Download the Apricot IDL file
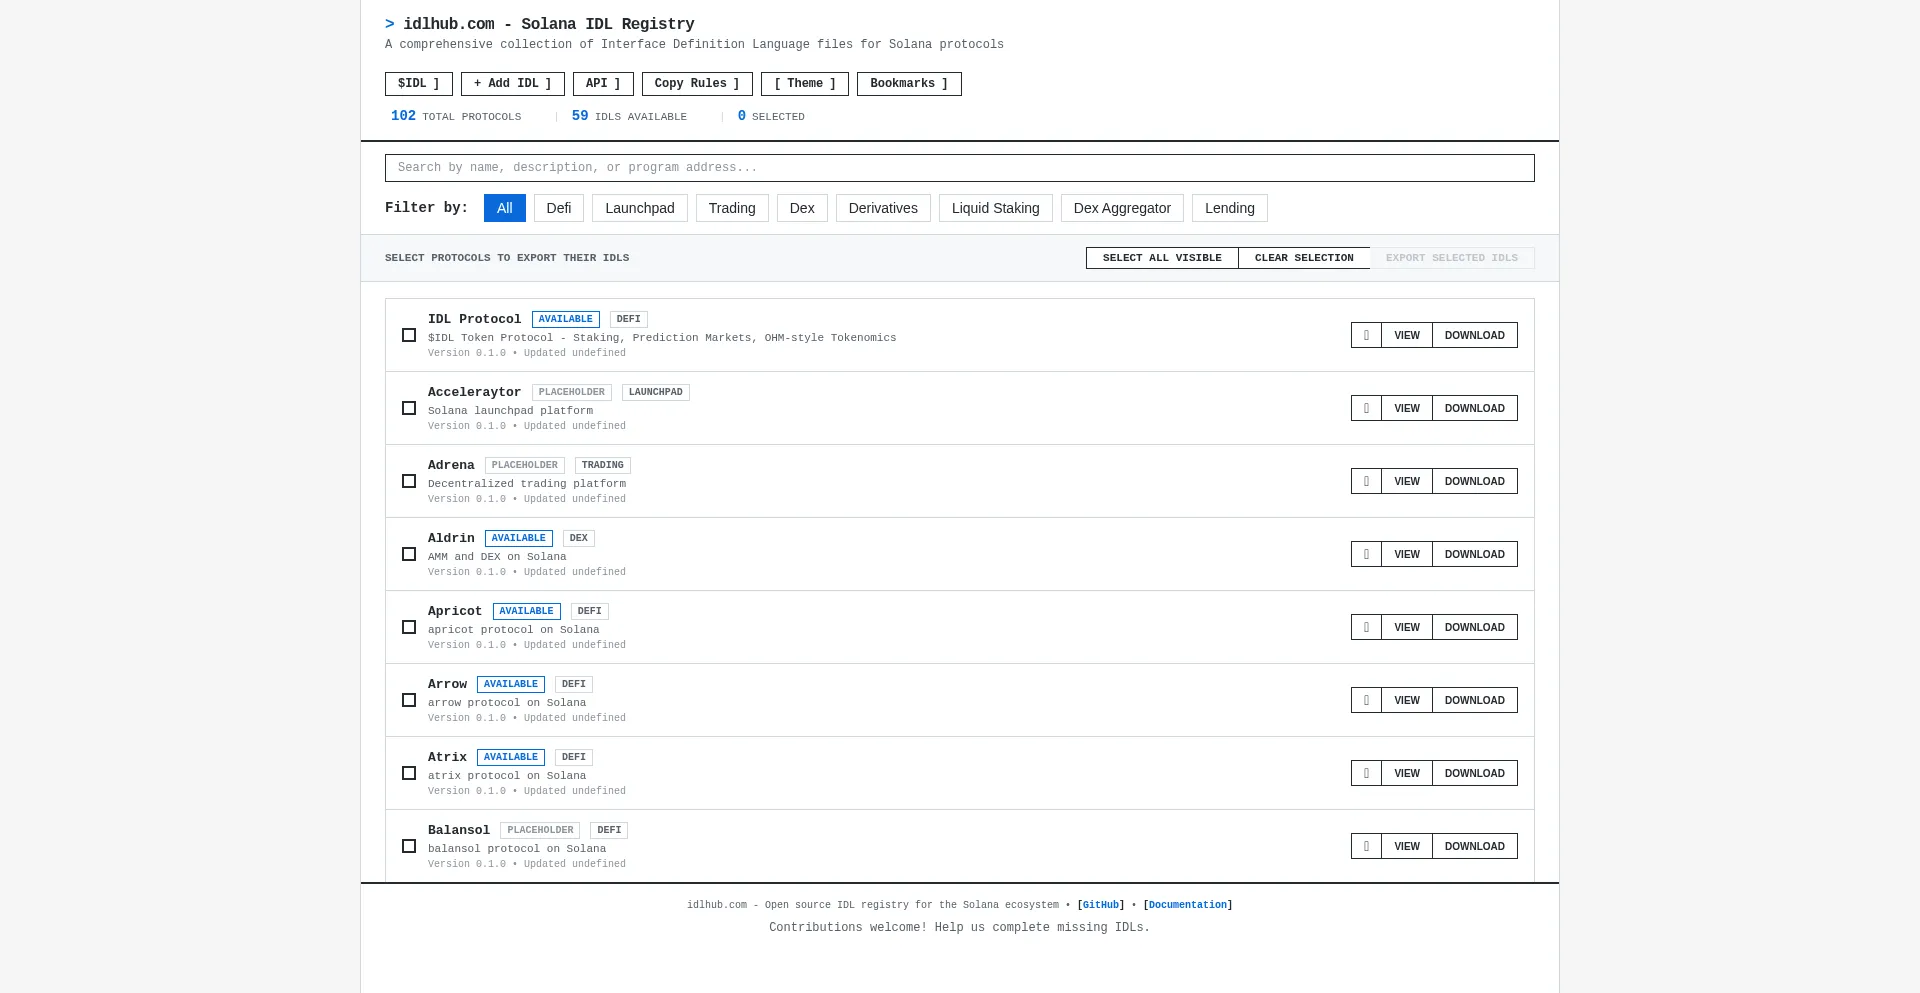The height and width of the screenshot is (993, 1920). [1474, 627]
